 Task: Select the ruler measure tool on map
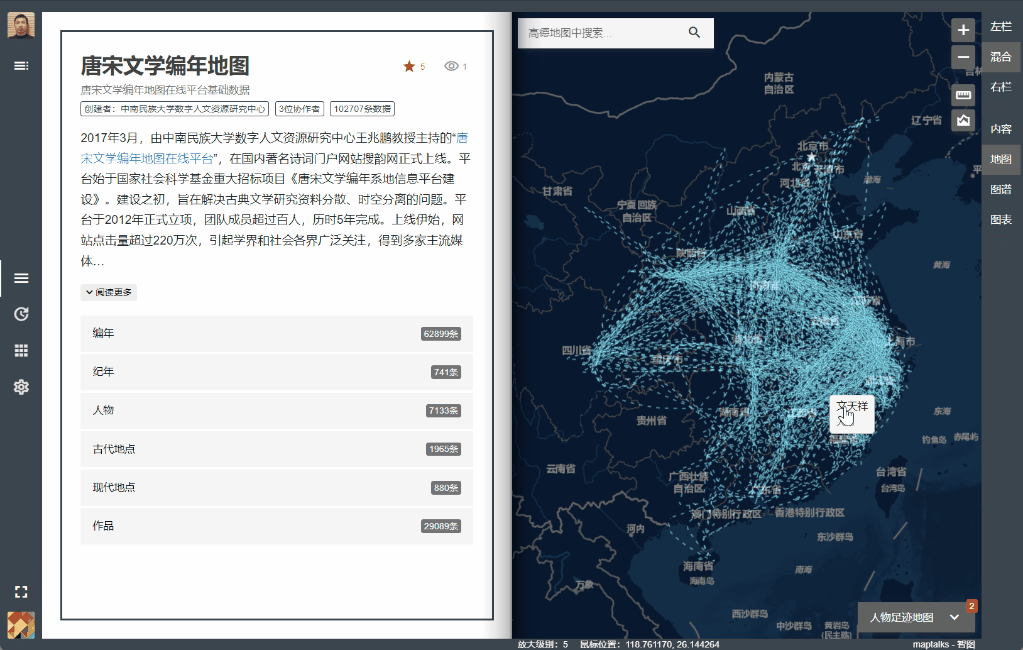963,95
